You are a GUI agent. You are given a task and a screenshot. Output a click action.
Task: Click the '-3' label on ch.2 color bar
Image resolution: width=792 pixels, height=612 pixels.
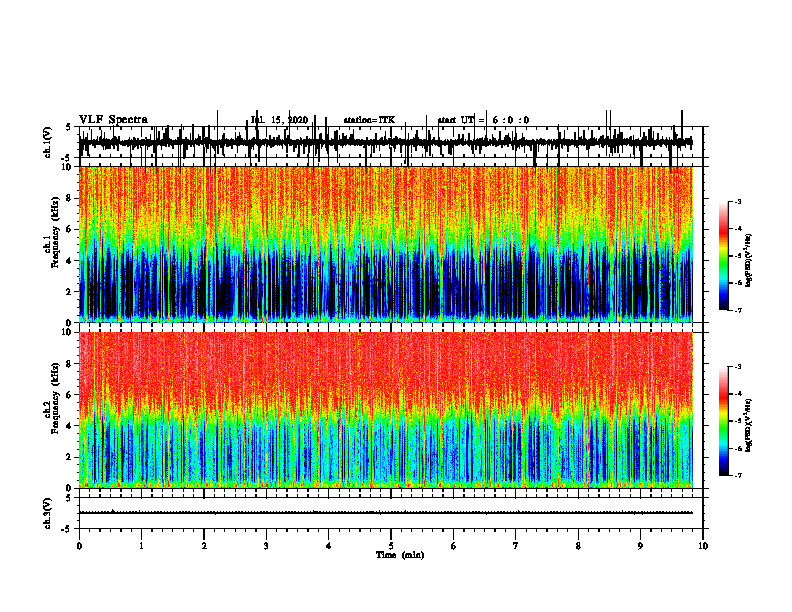[x=736, y=367]
